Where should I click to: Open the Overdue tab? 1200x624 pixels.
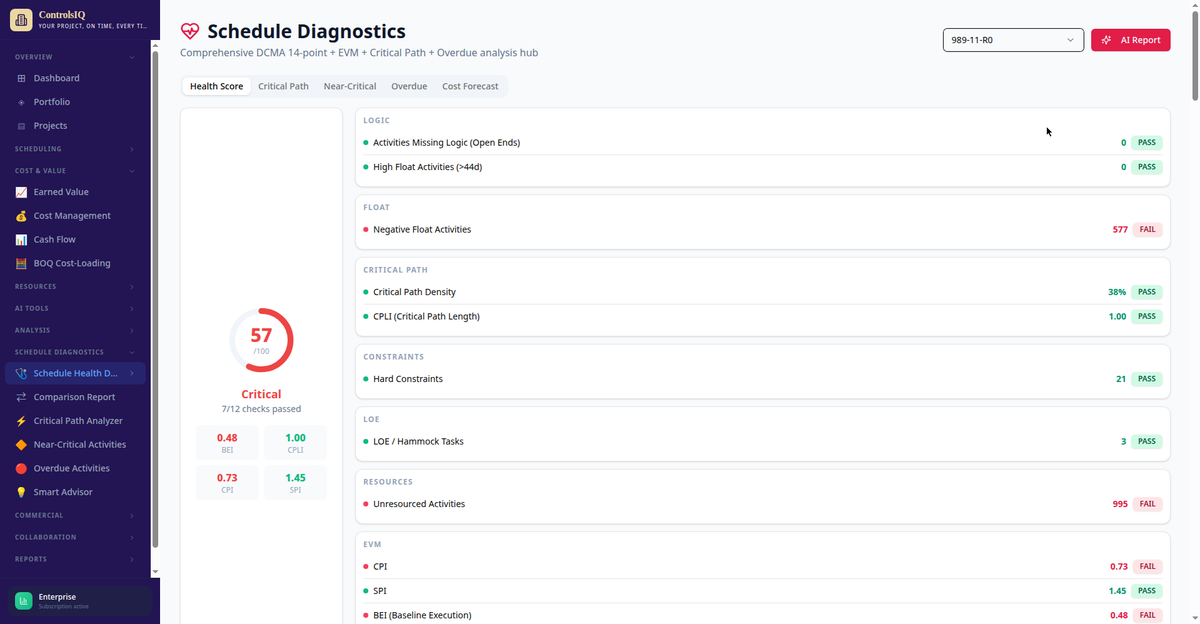(x=409, y=87)
